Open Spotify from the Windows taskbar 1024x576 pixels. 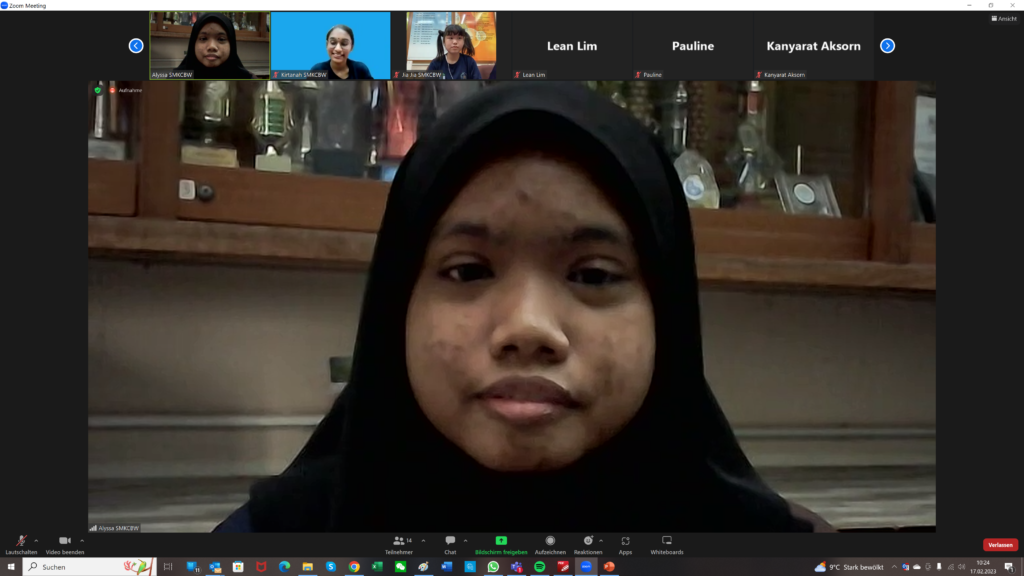point(540,567)
